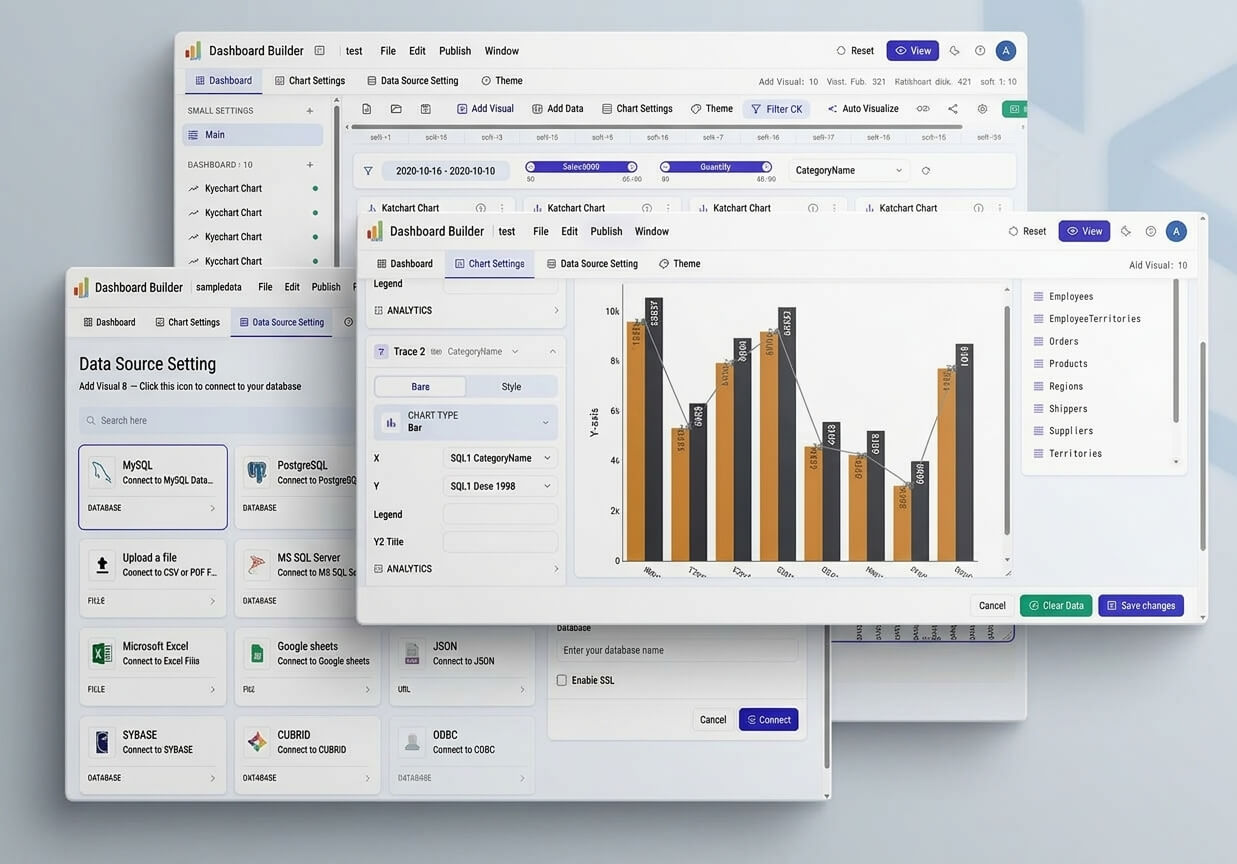Screen dimensions: 1237x864
Task: Open CategoryName dropdown beside Trace 2
Action: click(x=483, y=352)
